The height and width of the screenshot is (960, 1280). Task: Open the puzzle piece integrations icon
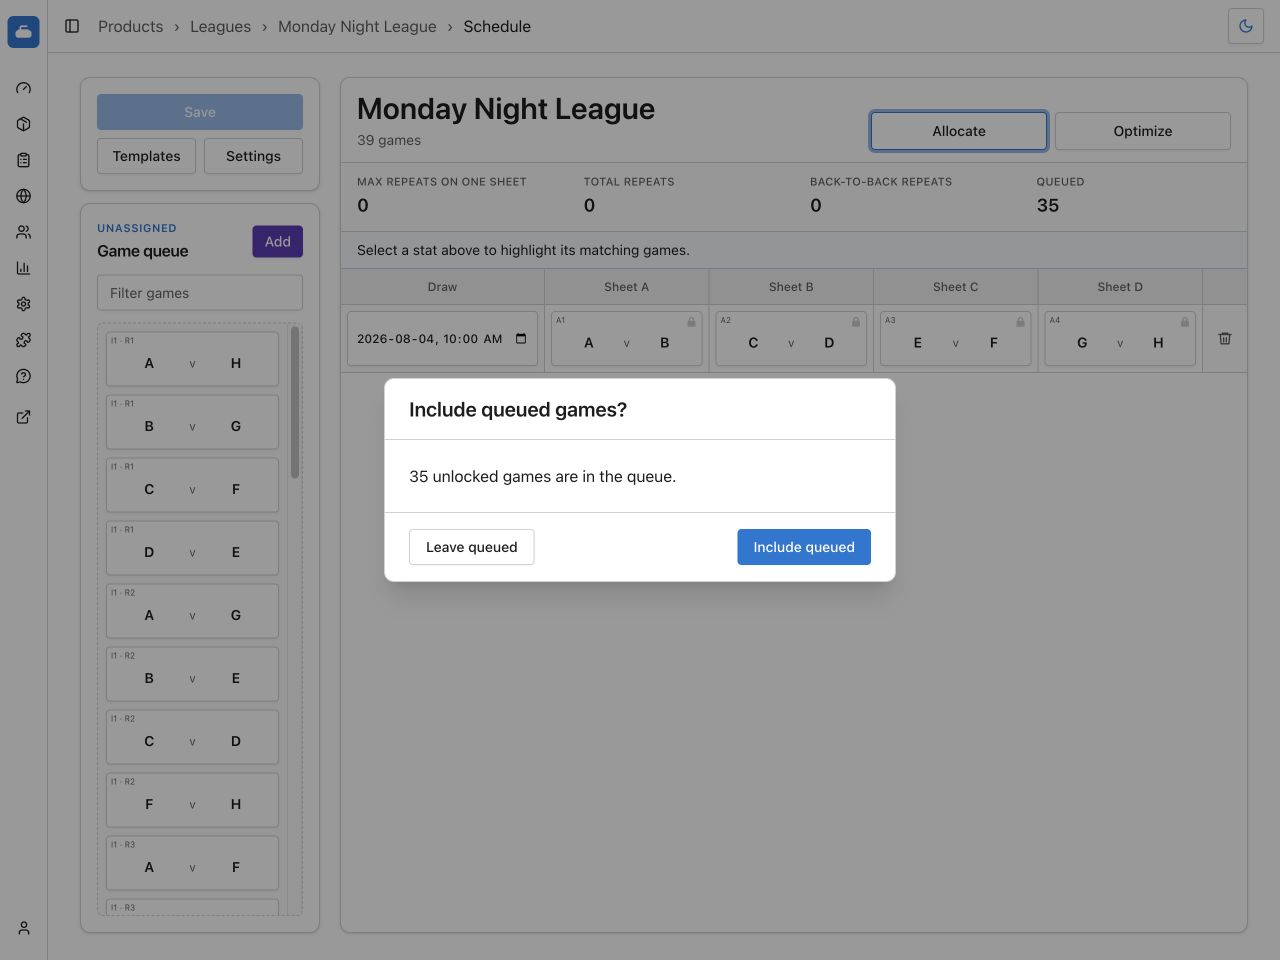pyautogui.click(x=24, y=340)
